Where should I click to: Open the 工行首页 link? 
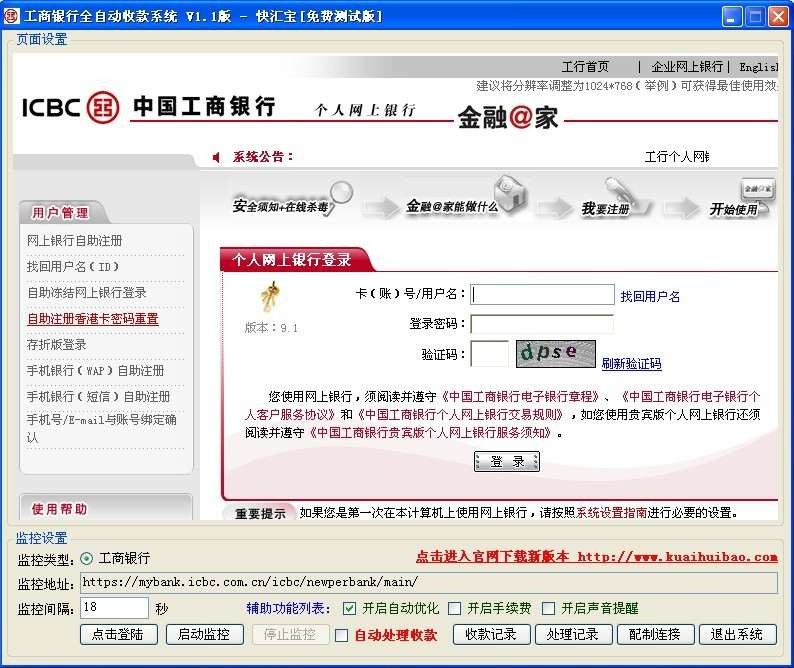(585, 66)
